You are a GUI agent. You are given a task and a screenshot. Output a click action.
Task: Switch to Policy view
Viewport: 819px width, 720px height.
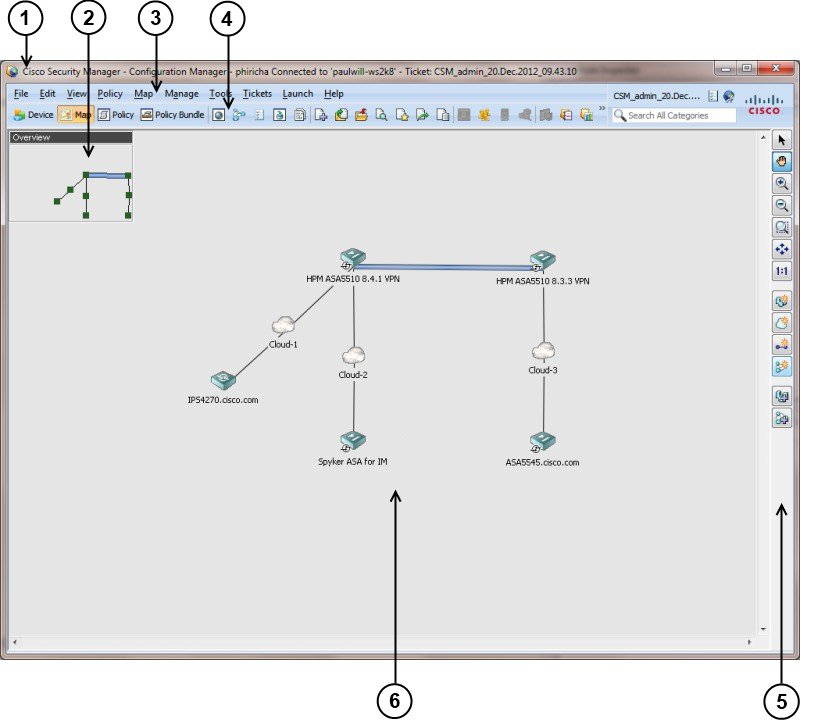point(116,115)
